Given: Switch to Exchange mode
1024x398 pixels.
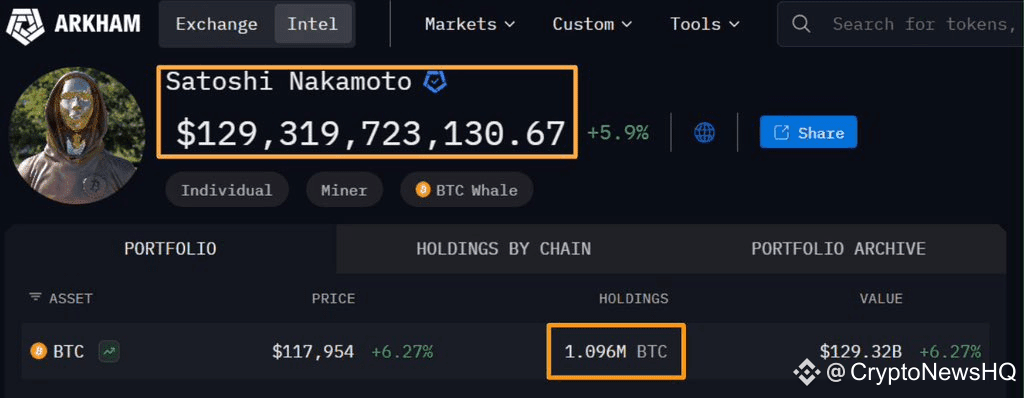Looking at the screenshot, I should (x=216, y=24).
